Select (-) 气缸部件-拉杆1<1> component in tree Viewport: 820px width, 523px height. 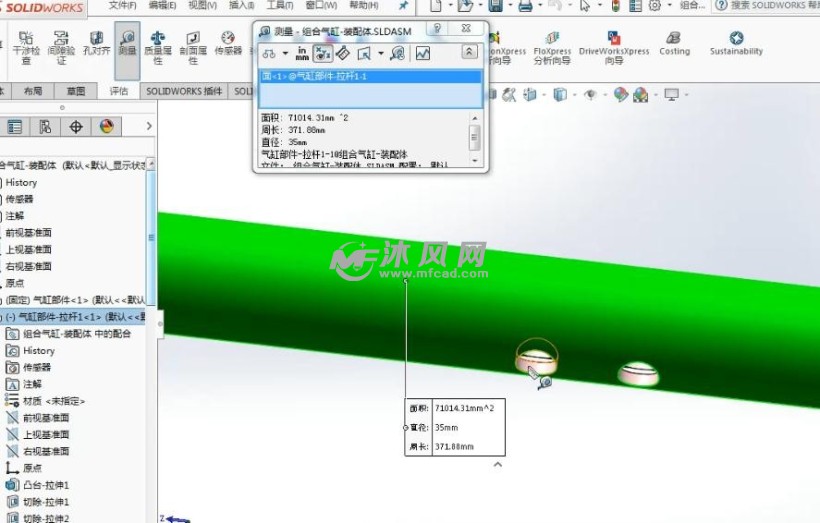(x=73, y=317)
